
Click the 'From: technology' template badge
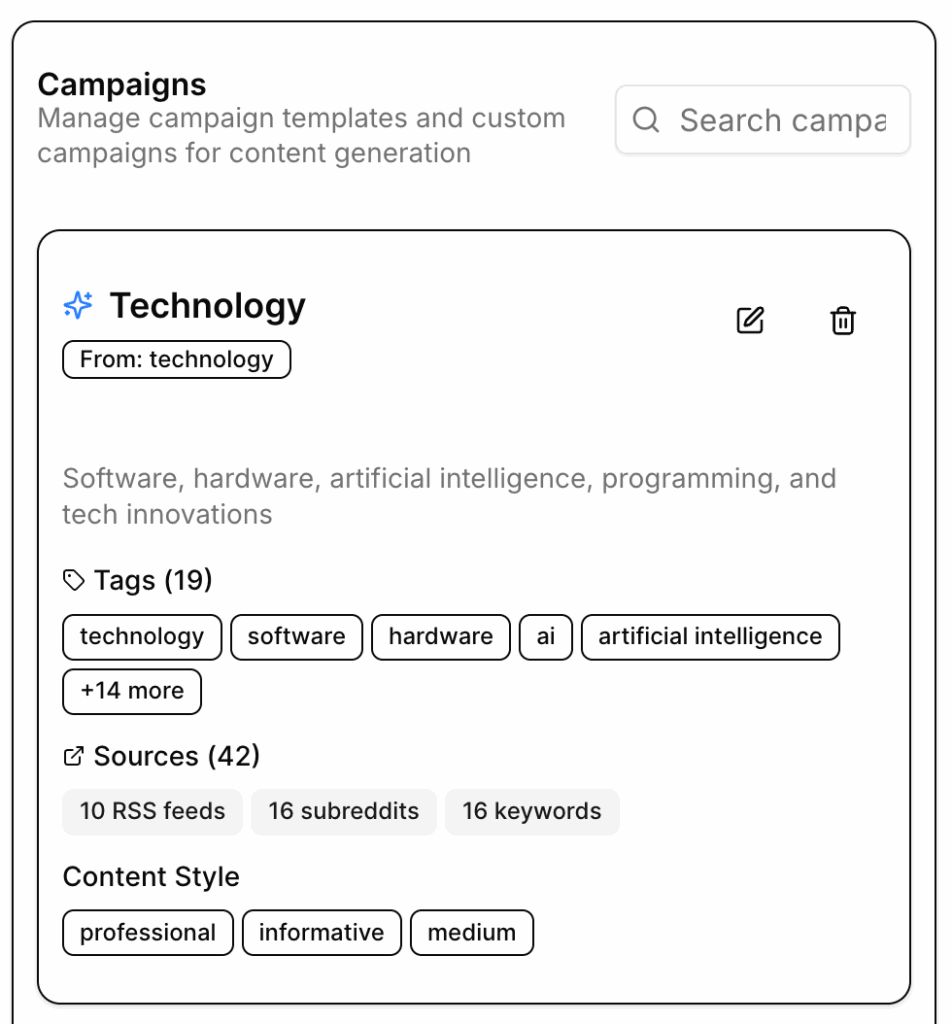[x=176, y=360]
